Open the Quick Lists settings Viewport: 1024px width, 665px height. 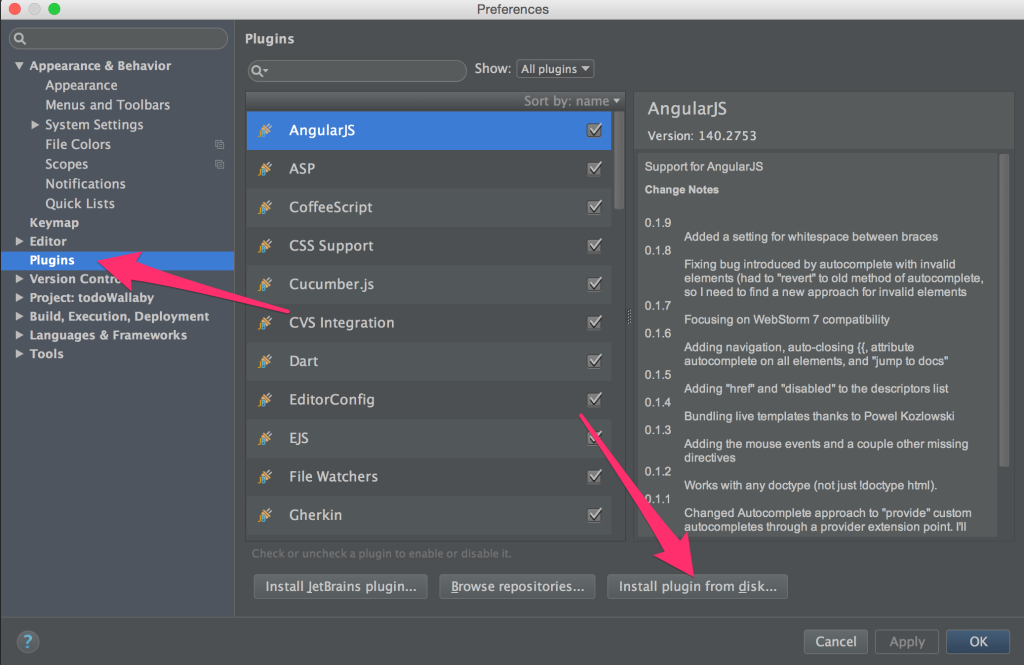[80, 204]
